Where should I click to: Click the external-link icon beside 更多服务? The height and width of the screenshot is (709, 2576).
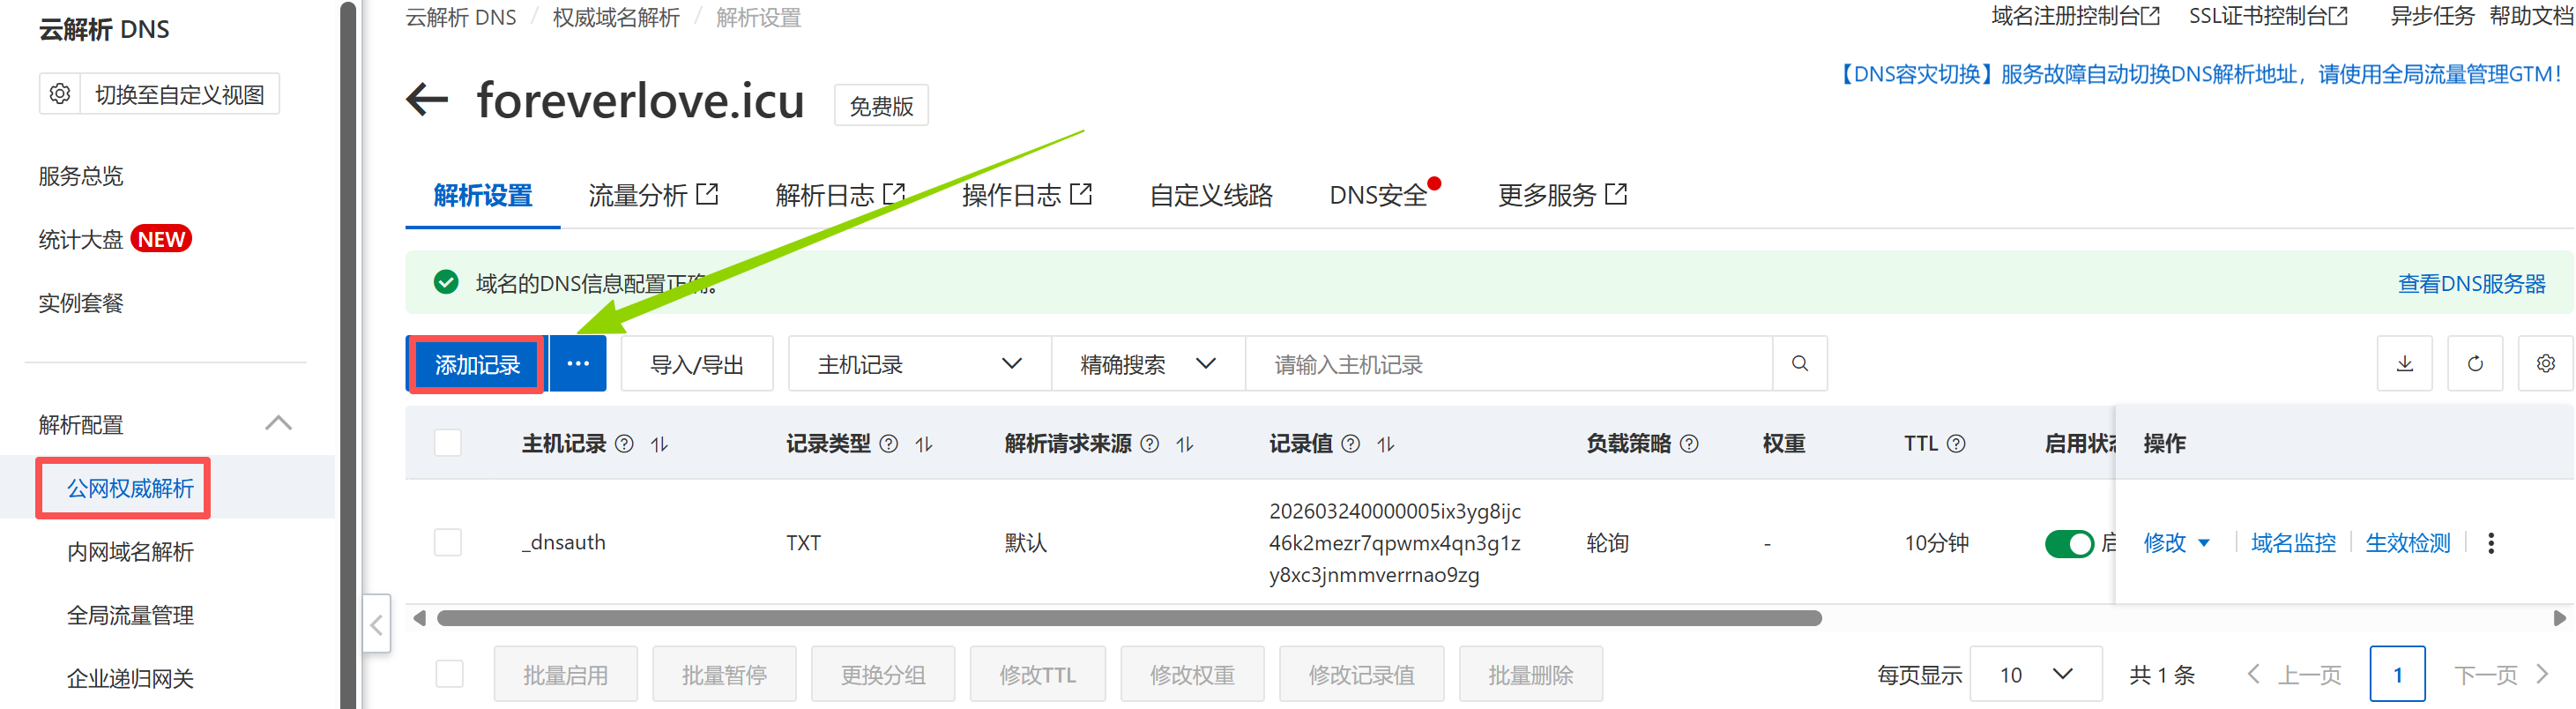pos(1616,193)
